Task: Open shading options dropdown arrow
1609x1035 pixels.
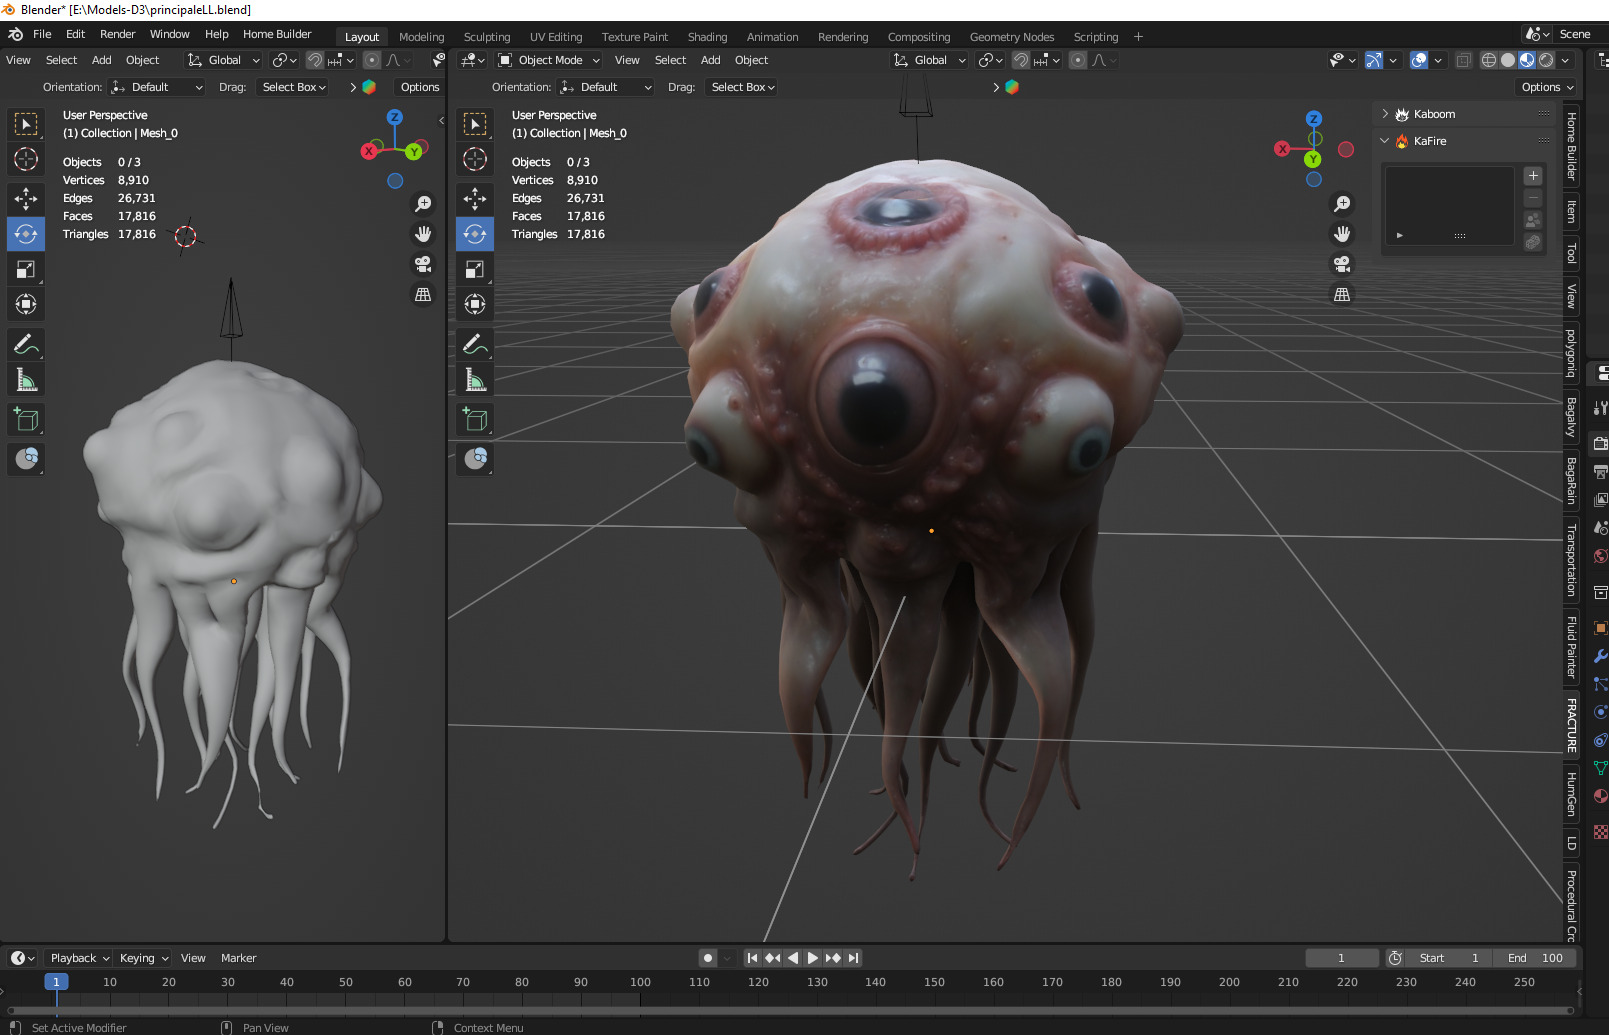Action: coord(1566,60)
